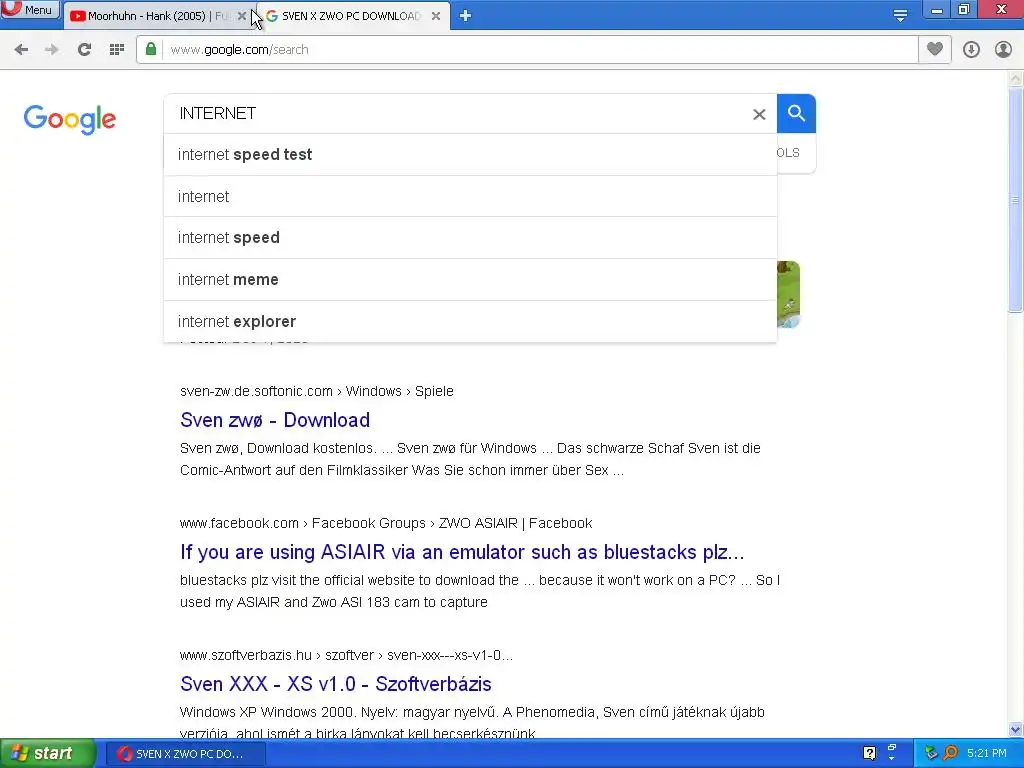Choose suggestion 'internet speed test'
Screen dimensions: 1024x768
point(470,155)
